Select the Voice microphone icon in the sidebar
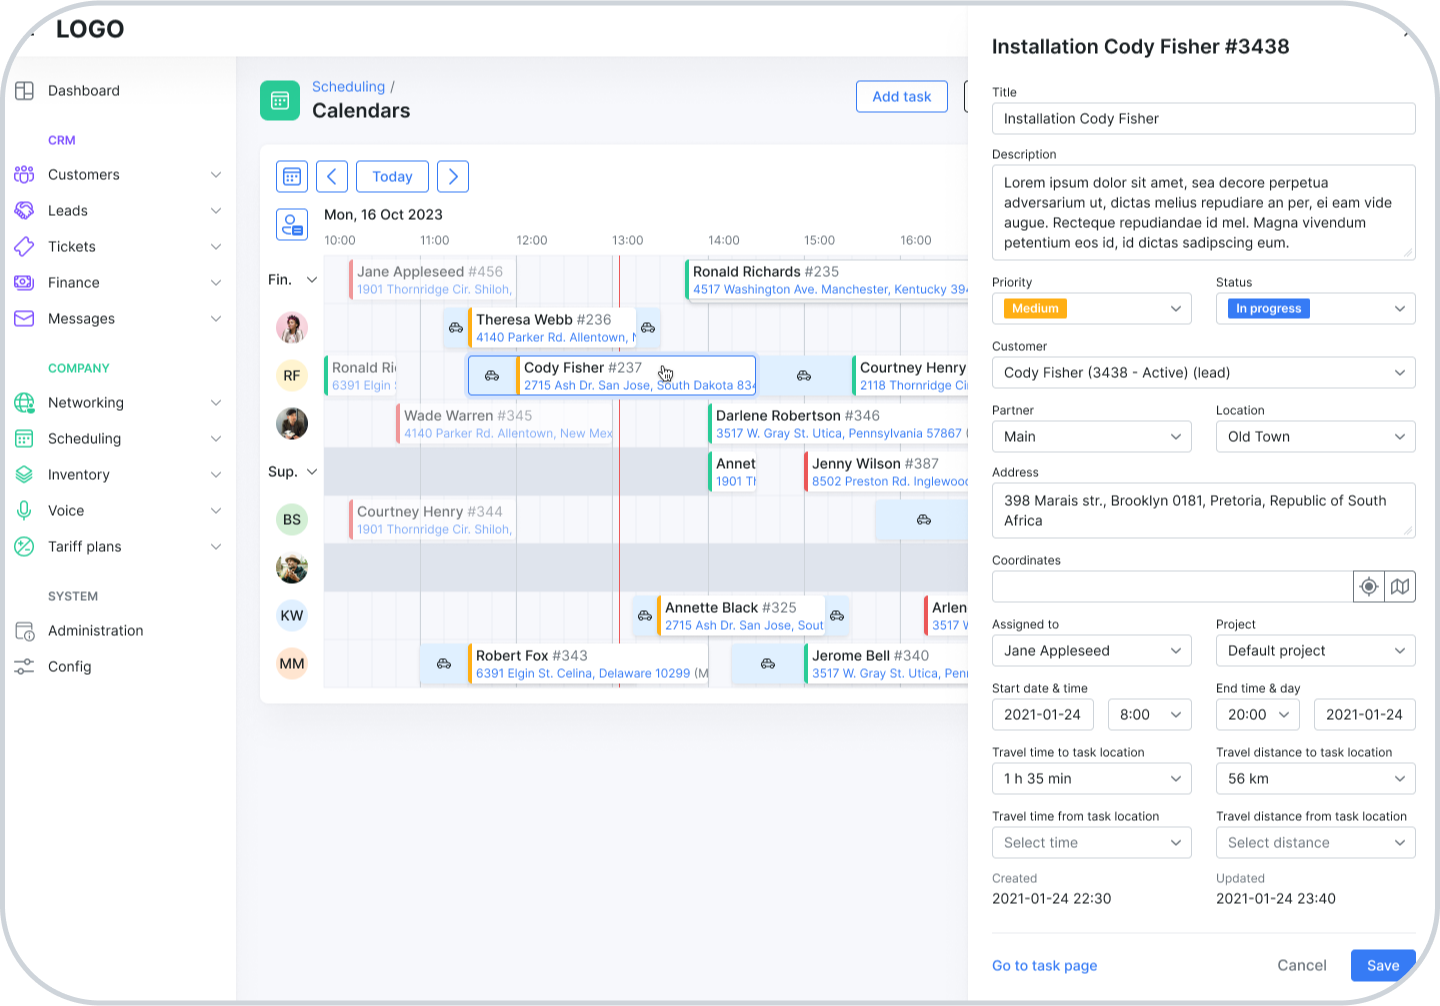Screen dimensions: 1440x1006 pos(24,510)
